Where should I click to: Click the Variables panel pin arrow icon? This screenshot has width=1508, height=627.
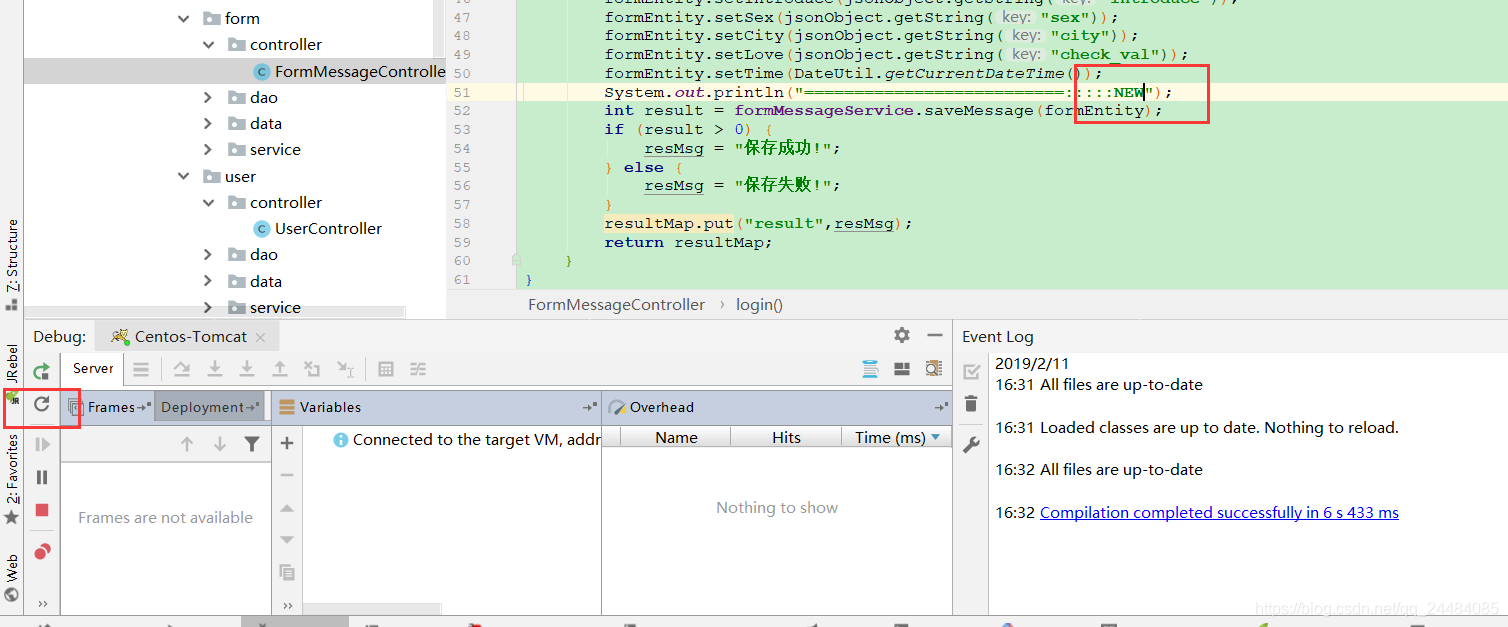click(590, 407)
